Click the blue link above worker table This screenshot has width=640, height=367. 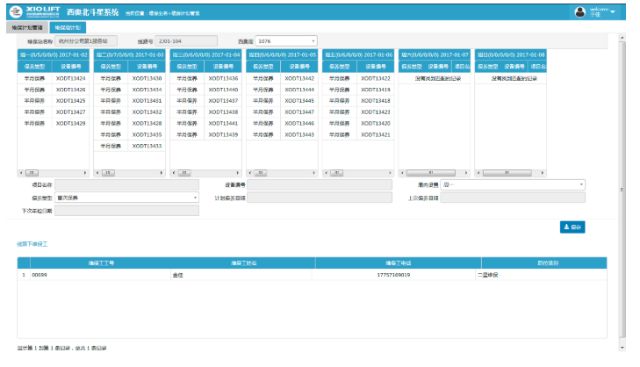coord(32,244)
